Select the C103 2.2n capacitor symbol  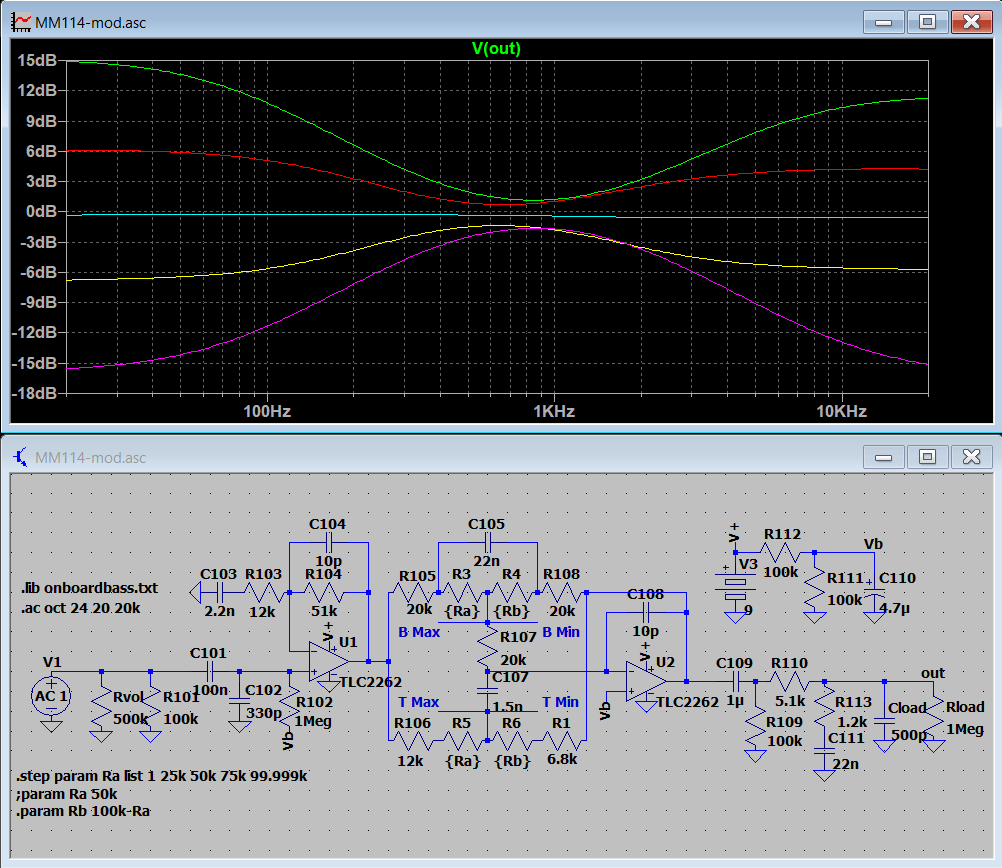tap(219, 593)
